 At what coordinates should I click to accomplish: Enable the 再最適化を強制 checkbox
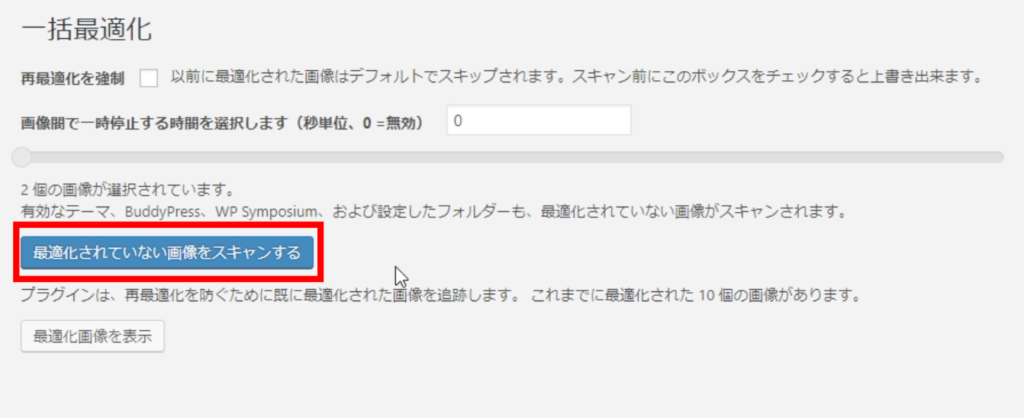[x=149, y=78]
